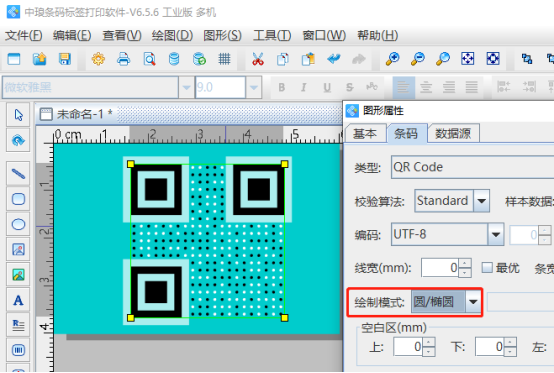Image resolution: width=554 pixels, height=373 pixels.
Task: Open the font name dropdown arrow
Action: (186, 87)
